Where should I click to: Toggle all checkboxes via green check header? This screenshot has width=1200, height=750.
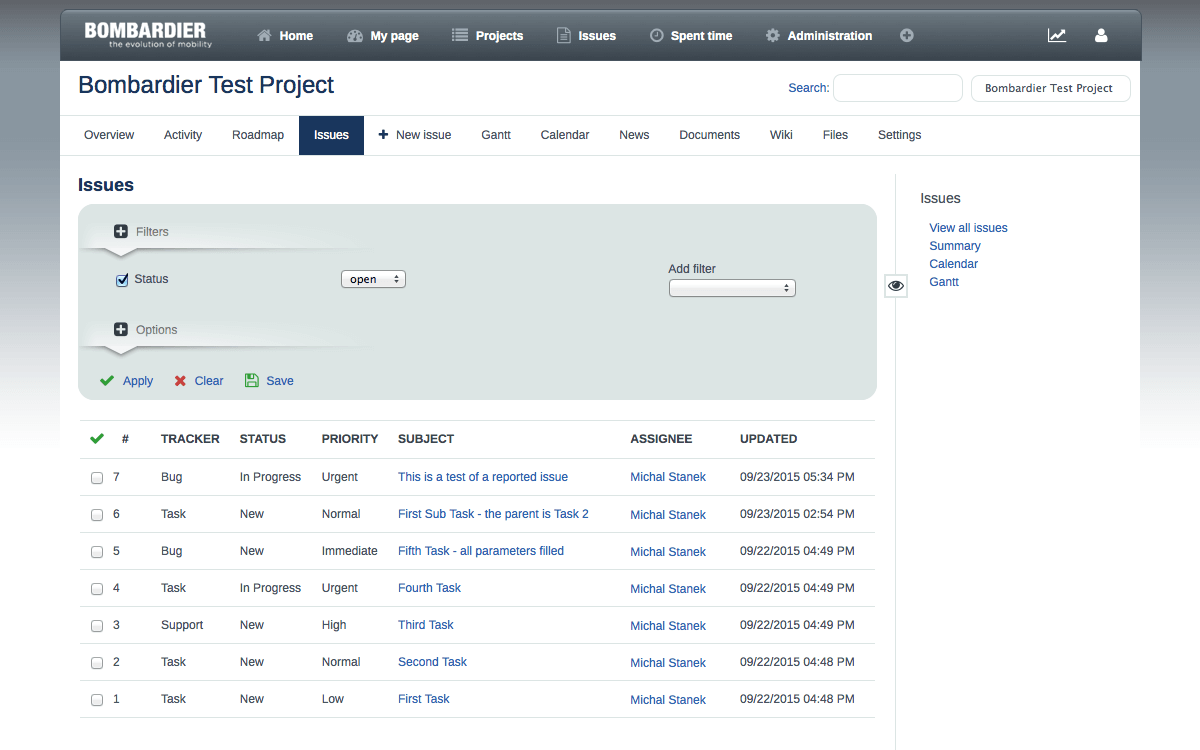pyautogui.click(x=97, y=438)
